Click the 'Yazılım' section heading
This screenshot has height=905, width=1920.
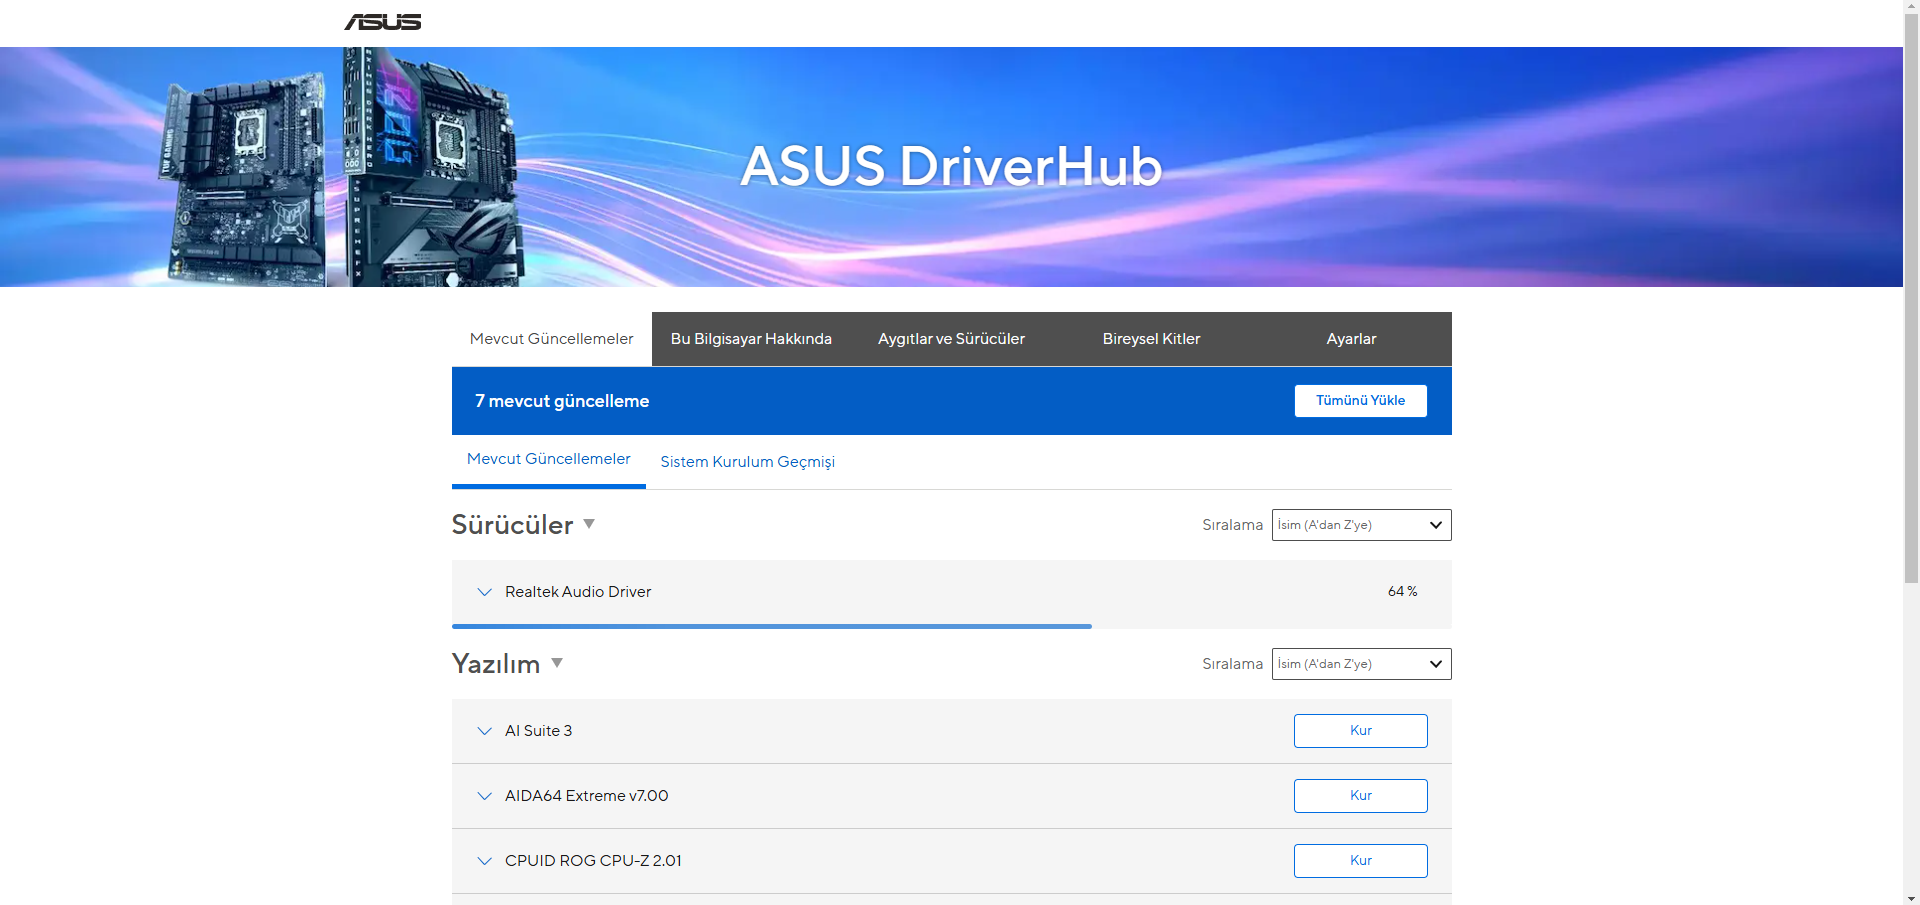click(496, 664)
